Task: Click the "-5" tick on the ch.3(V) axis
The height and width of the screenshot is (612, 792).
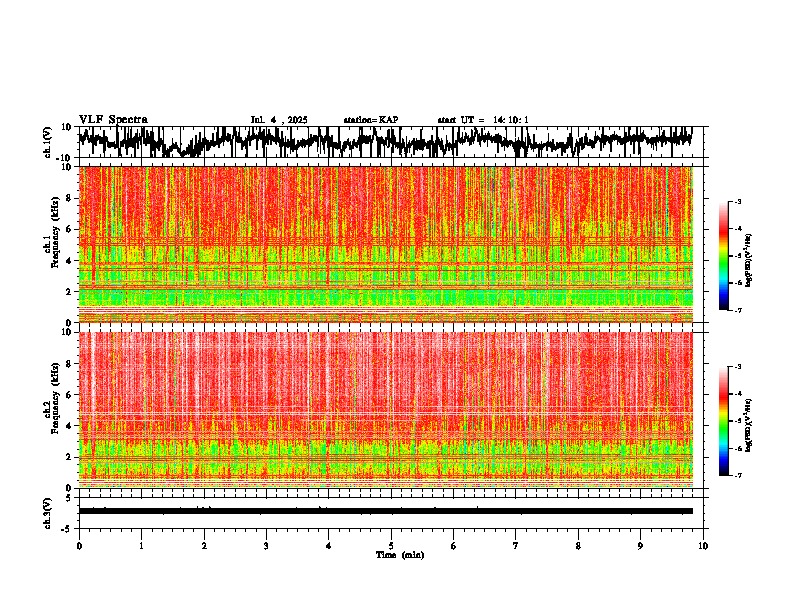Action: coord(68,528)
